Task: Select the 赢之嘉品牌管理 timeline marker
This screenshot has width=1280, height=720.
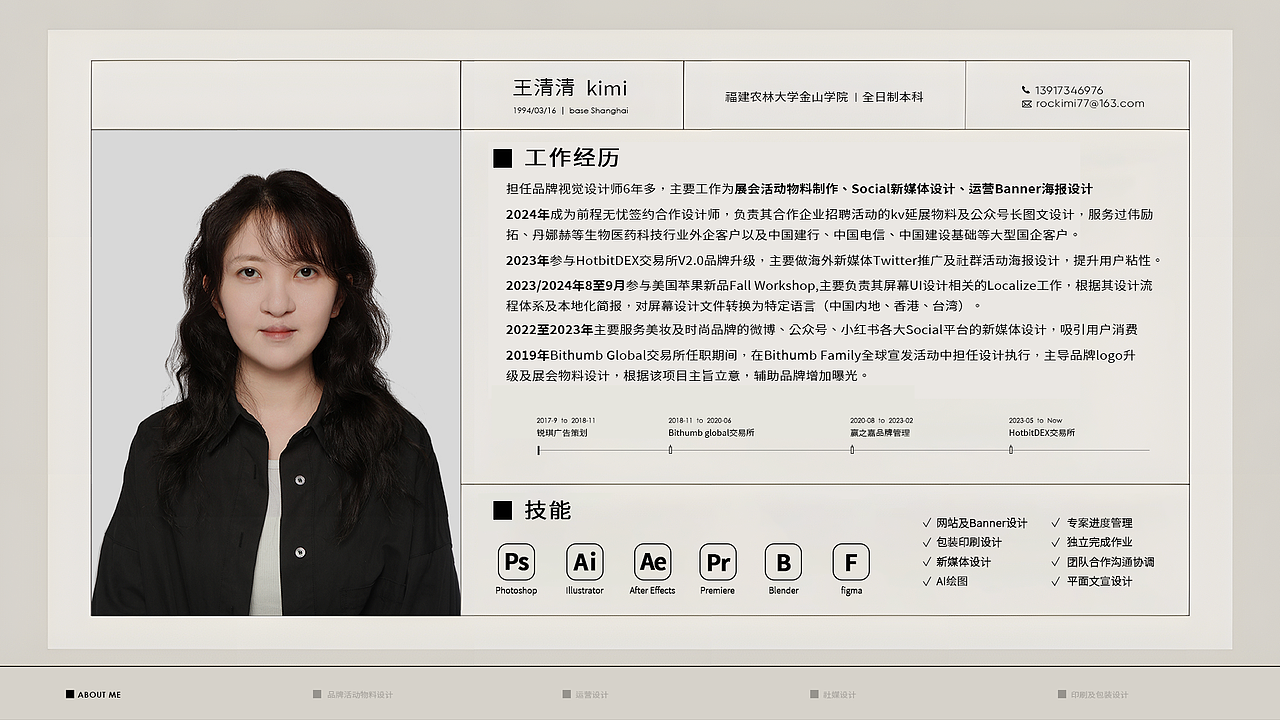Action: click(x=852, y=450)
